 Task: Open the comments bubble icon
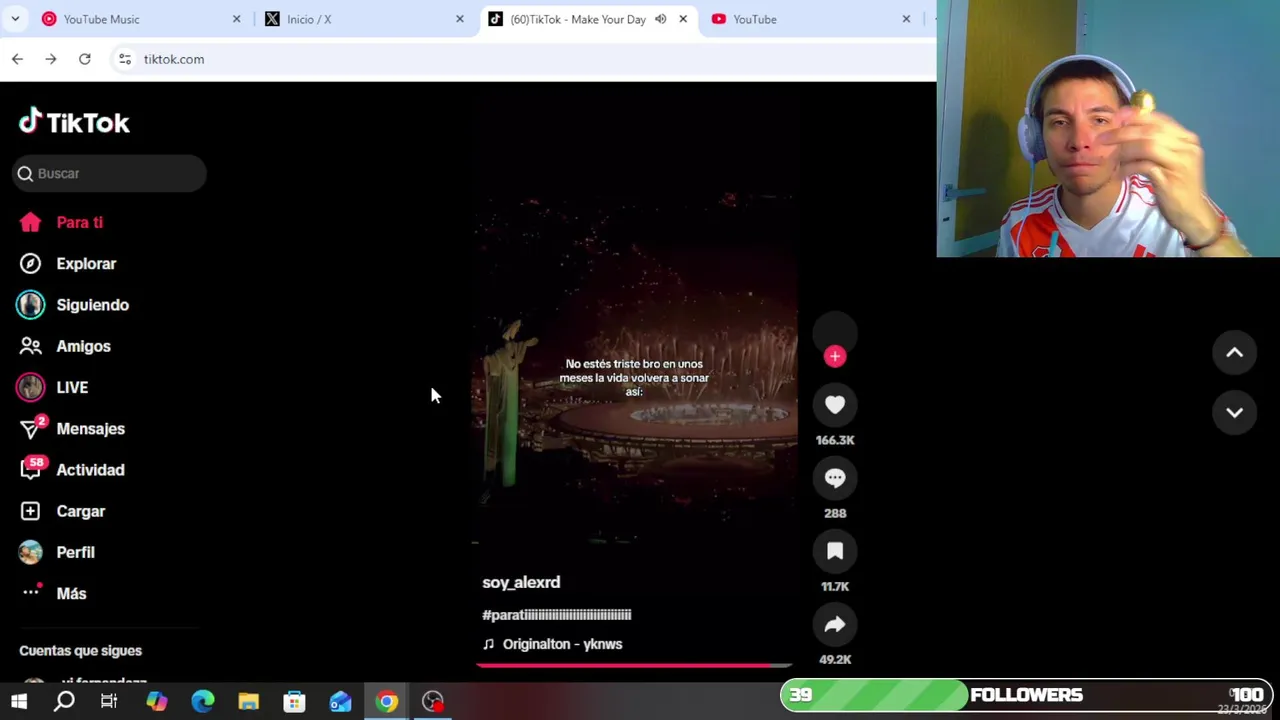pos(835,478)
